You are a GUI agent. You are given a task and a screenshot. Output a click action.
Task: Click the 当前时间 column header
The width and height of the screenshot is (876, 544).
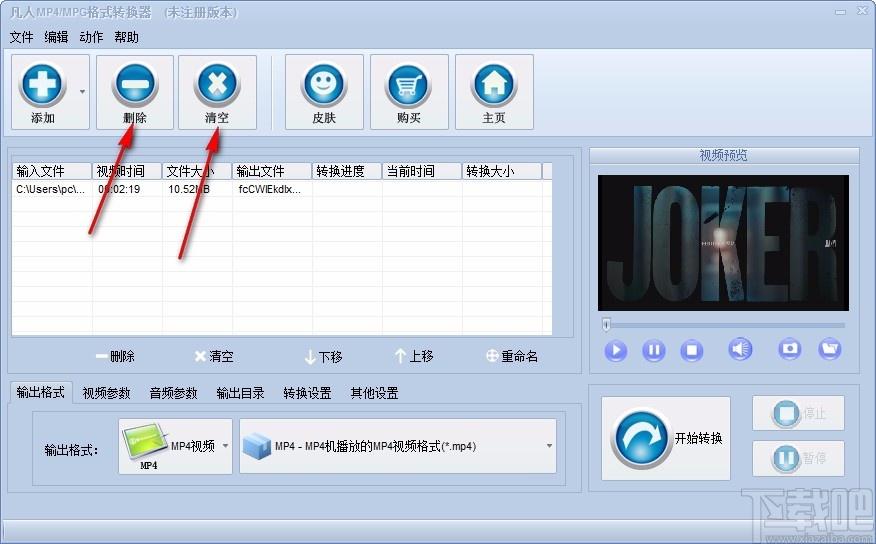point(422,171)
